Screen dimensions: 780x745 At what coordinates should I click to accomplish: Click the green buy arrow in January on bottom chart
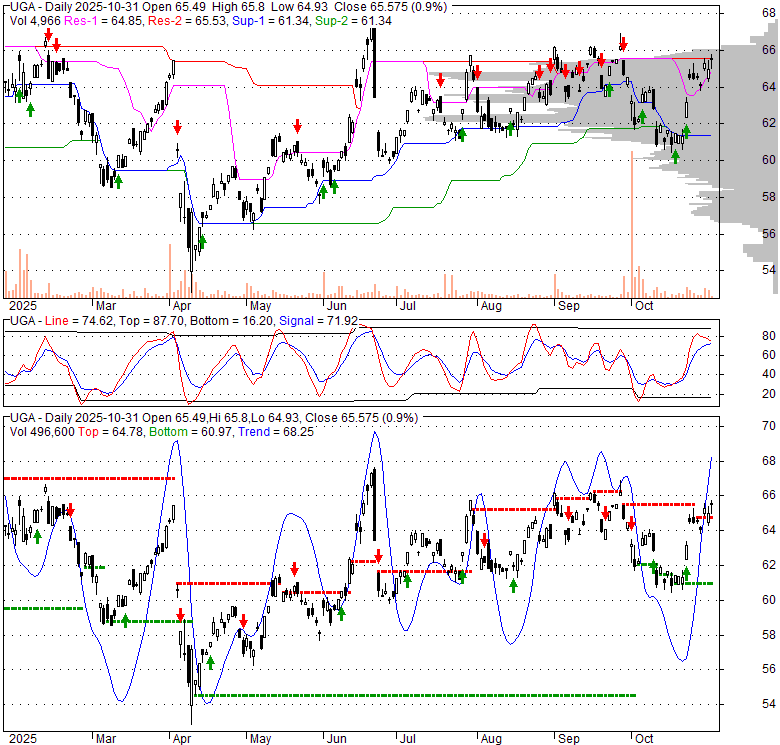(37, 536)
